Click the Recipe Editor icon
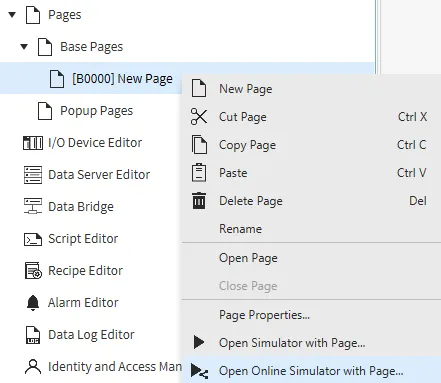Viewport: 441px width, 383px height. tap(33, 270)
